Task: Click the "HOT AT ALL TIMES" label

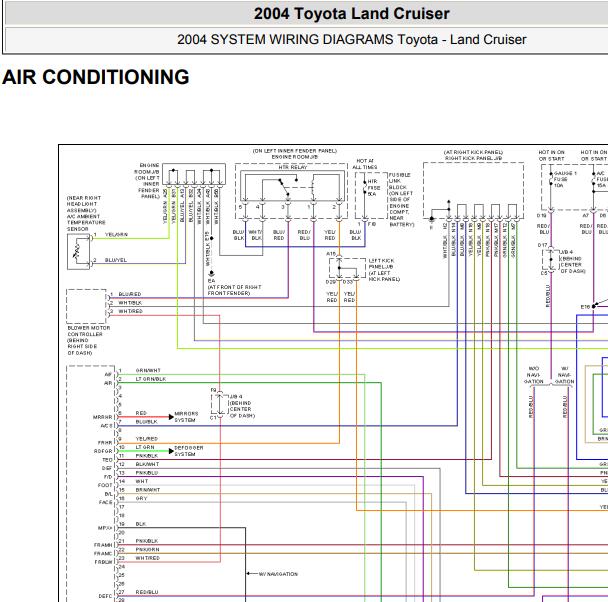Action: pos(364,164)
